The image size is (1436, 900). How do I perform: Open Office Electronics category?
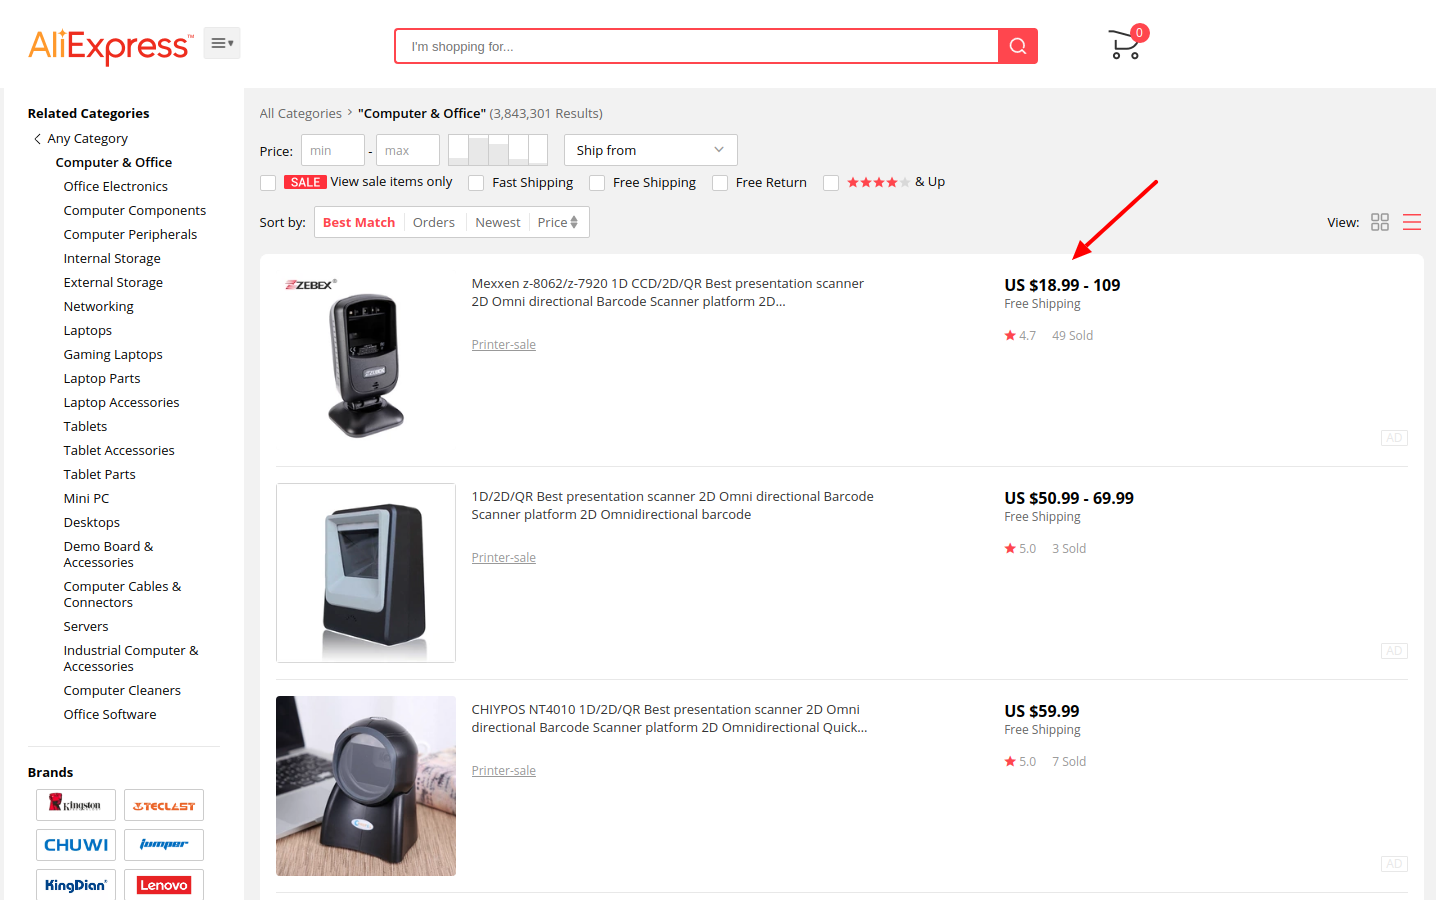coord(116,187)
